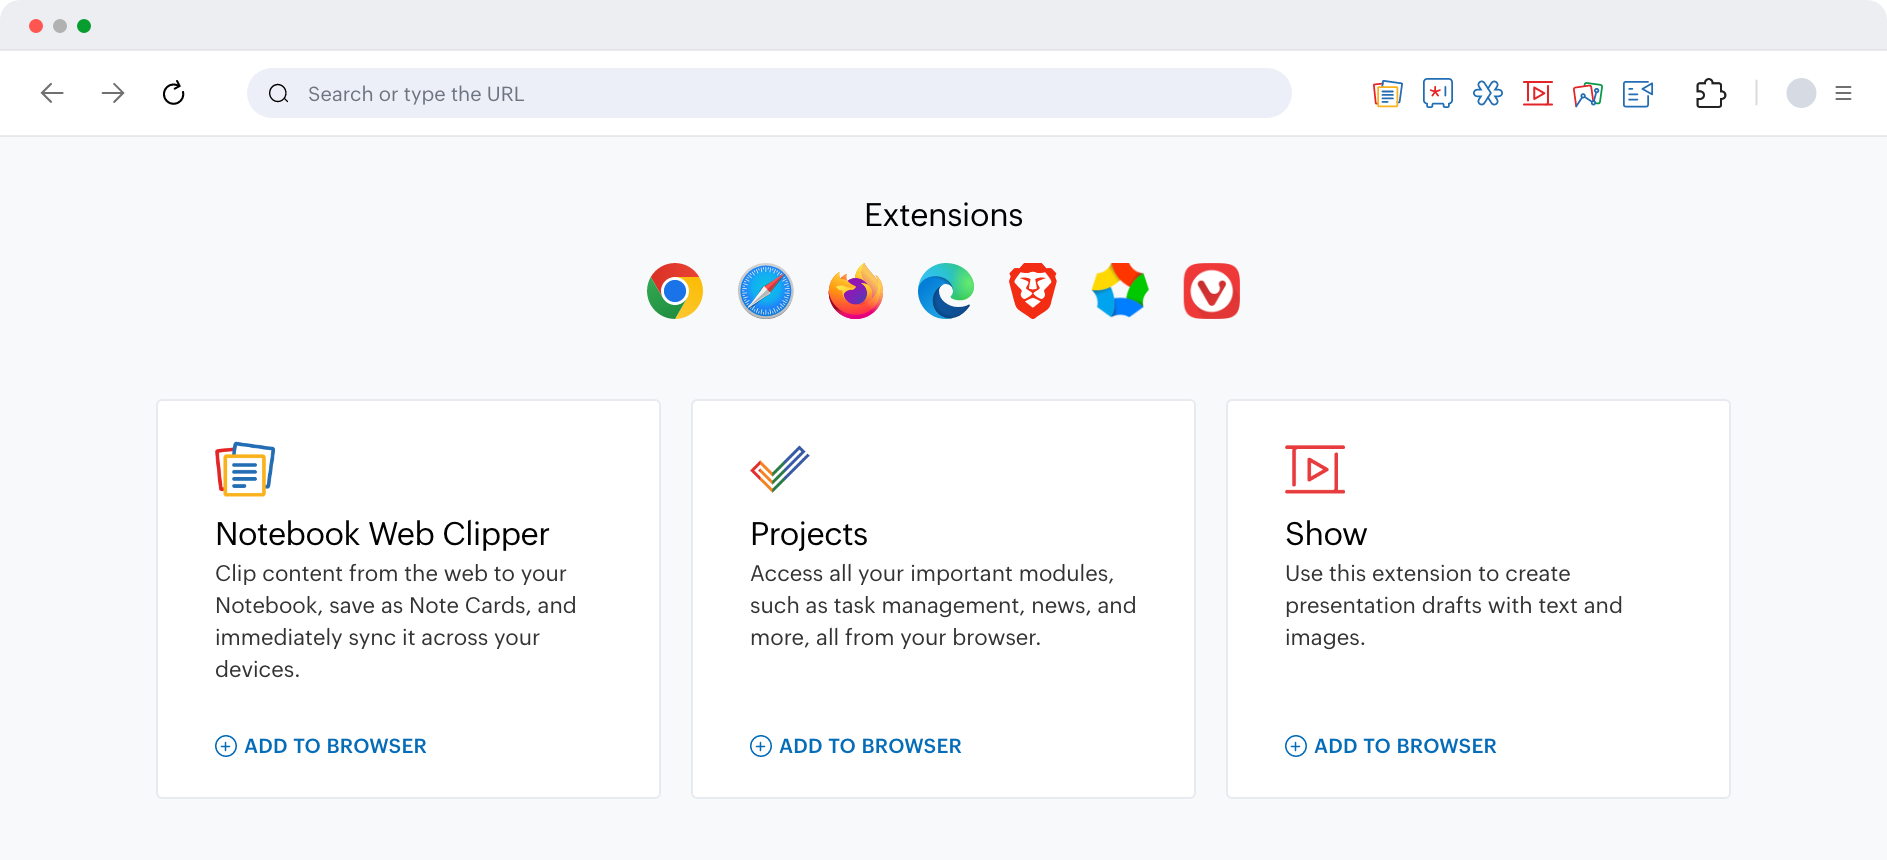Open the blue knot-shaped toolbar extension
This screenshot has width=1887, height=860.
tap(1488, 93)
